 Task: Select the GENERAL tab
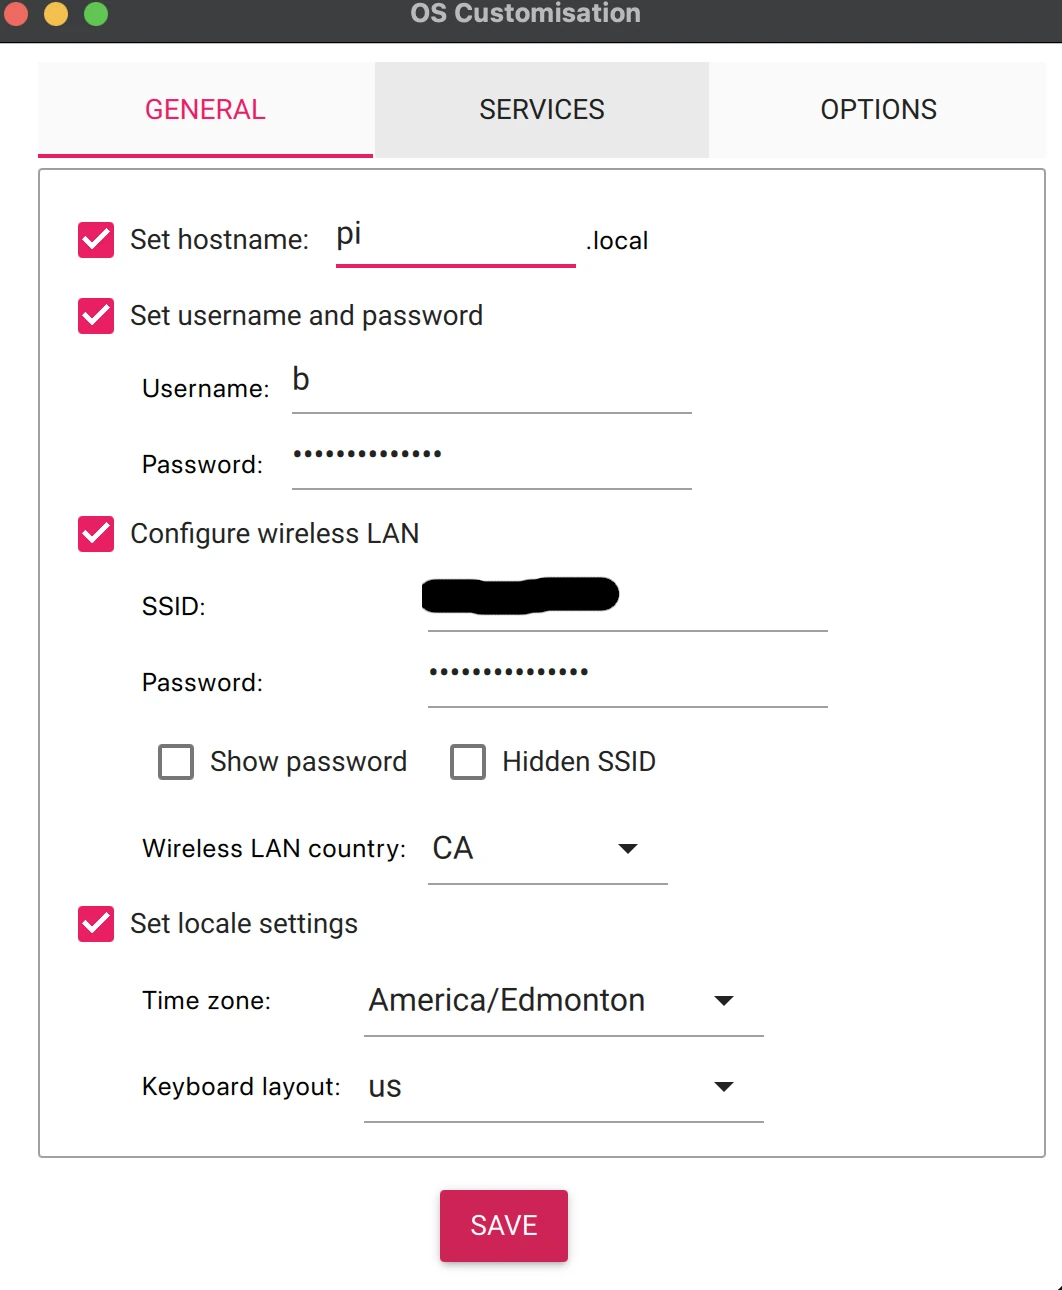(205, 110)
